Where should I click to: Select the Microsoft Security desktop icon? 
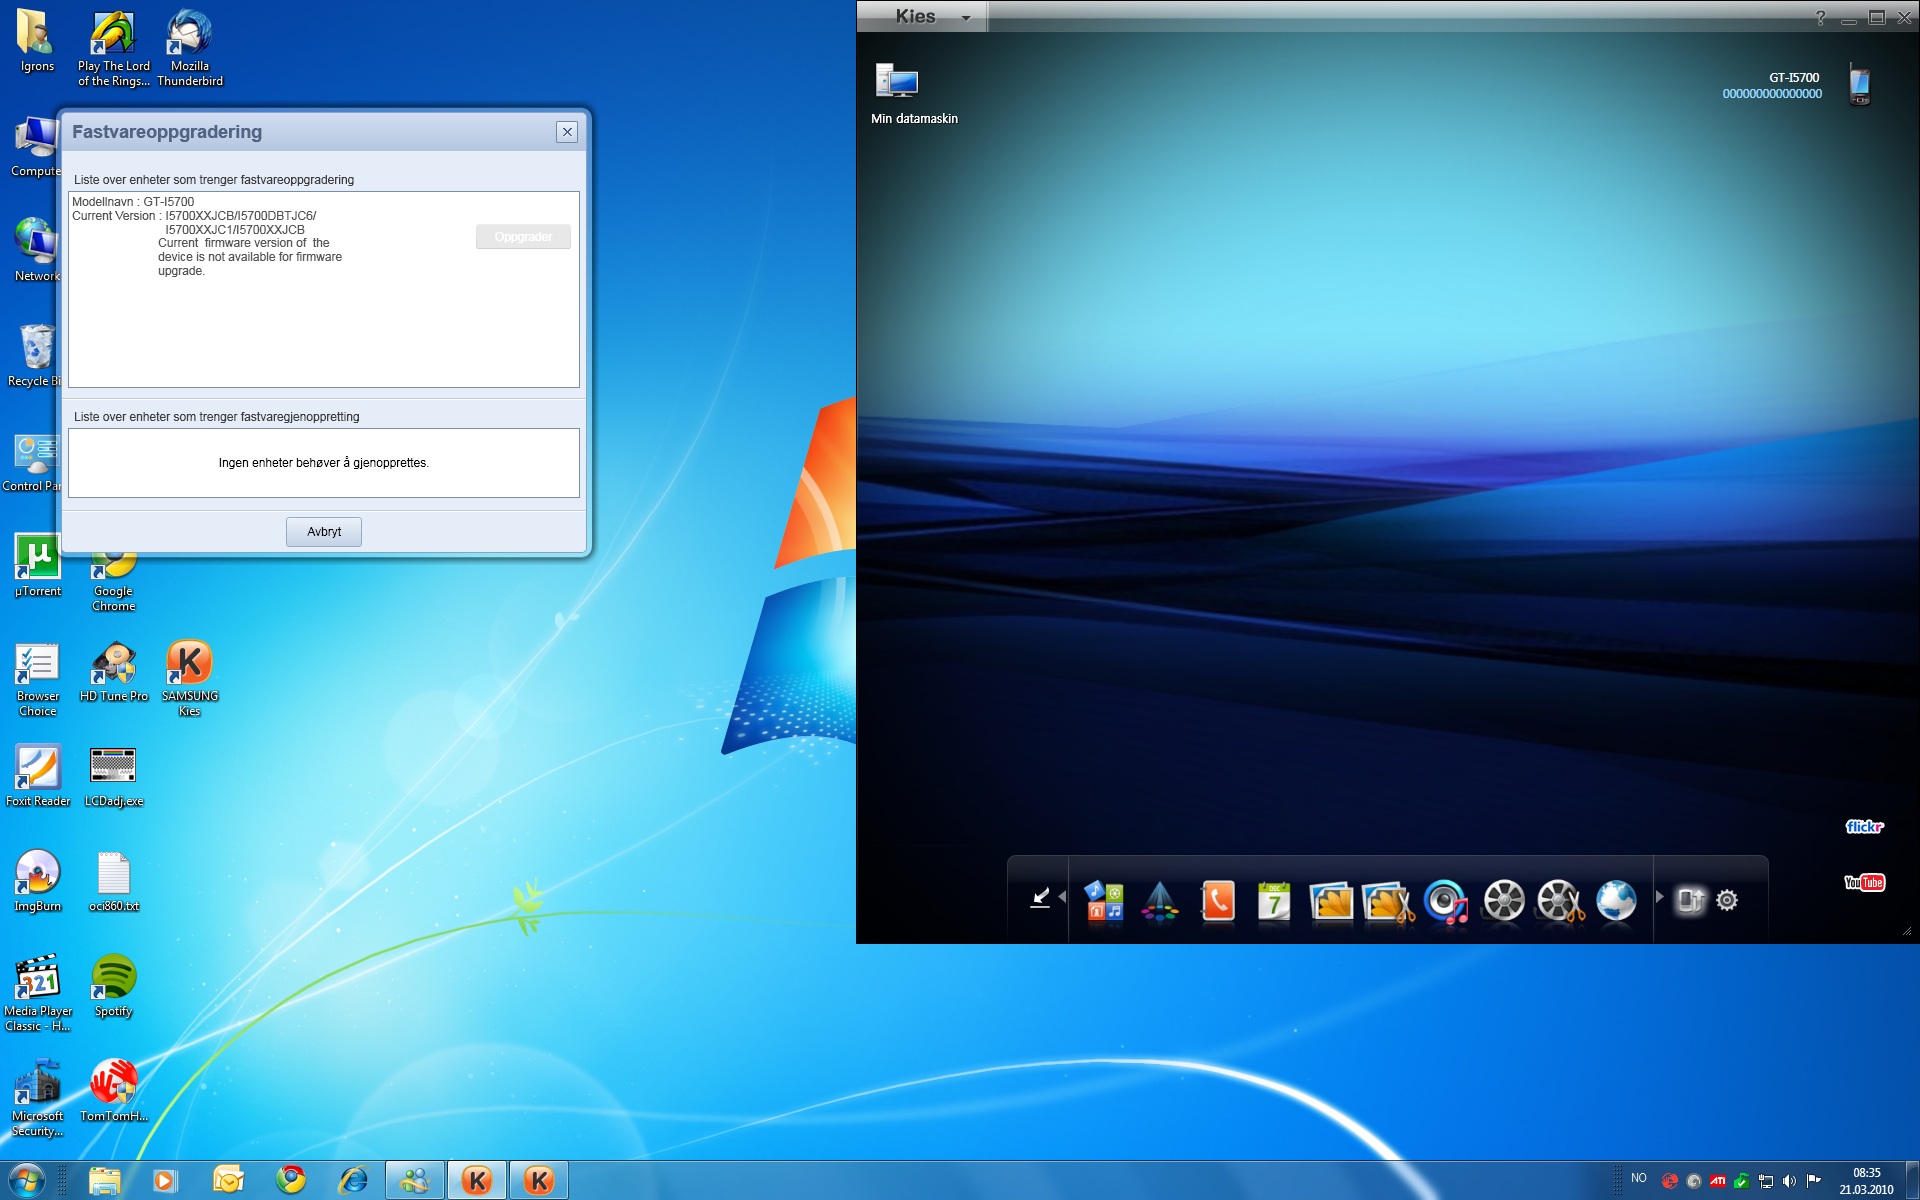coord(38,1098)
